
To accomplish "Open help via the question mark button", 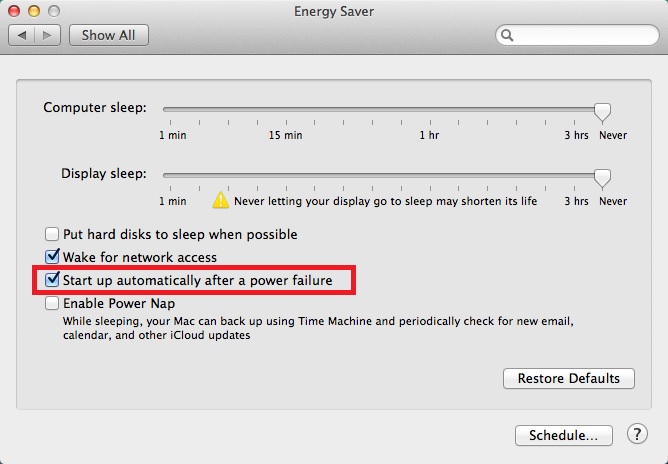I will [x=637, y=434].
